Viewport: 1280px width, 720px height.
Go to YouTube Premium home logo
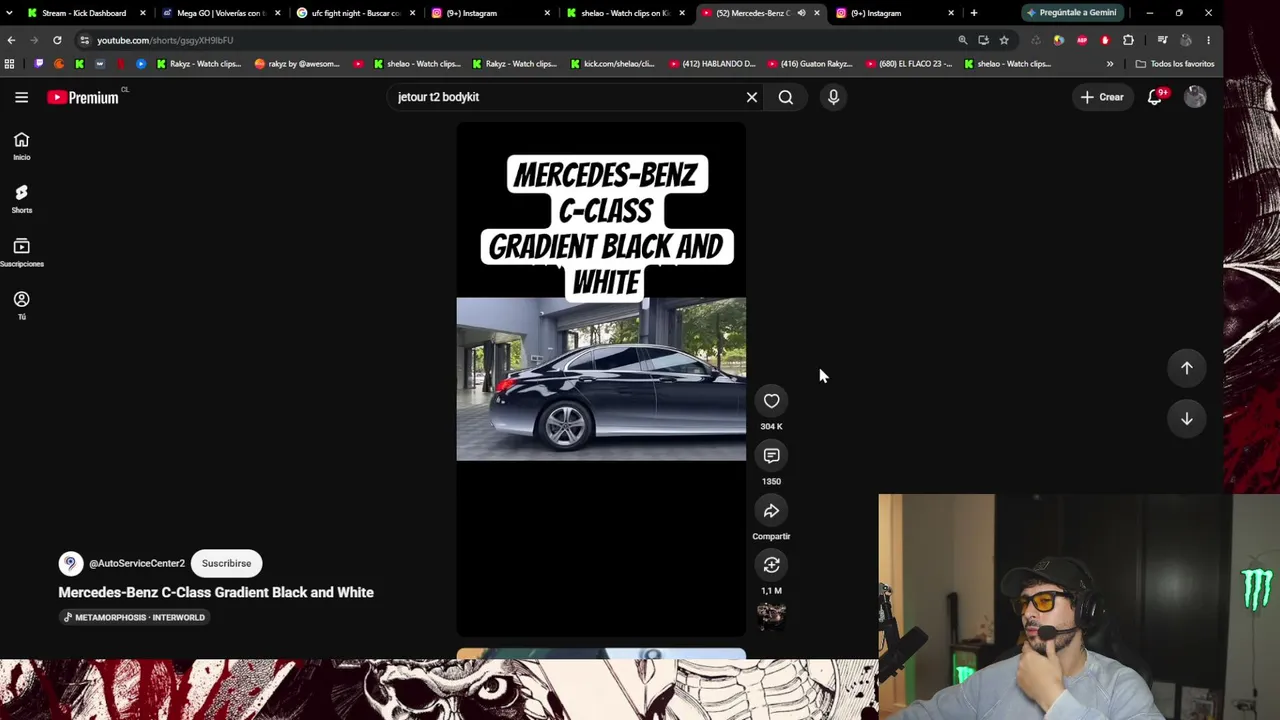[83, 97]
